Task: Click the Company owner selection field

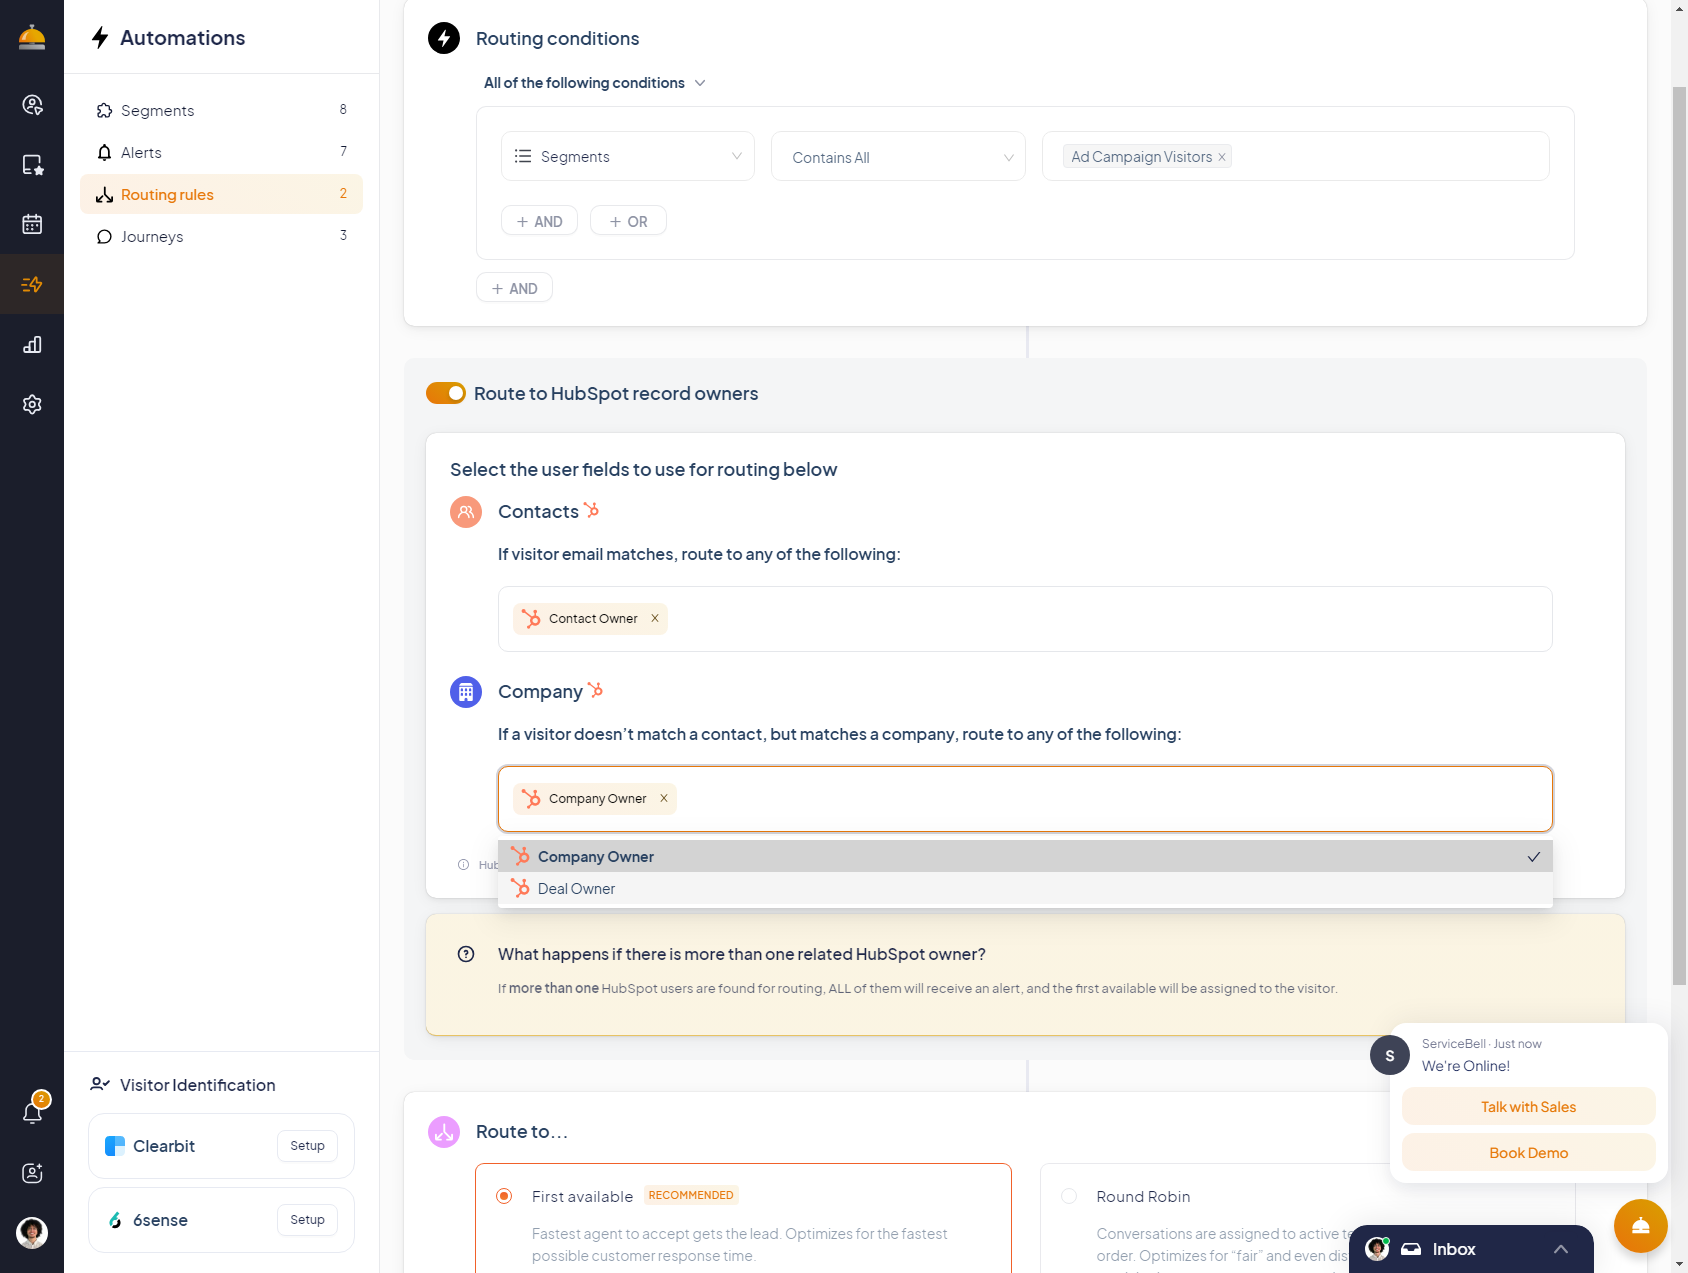Action: [1025, 799]
